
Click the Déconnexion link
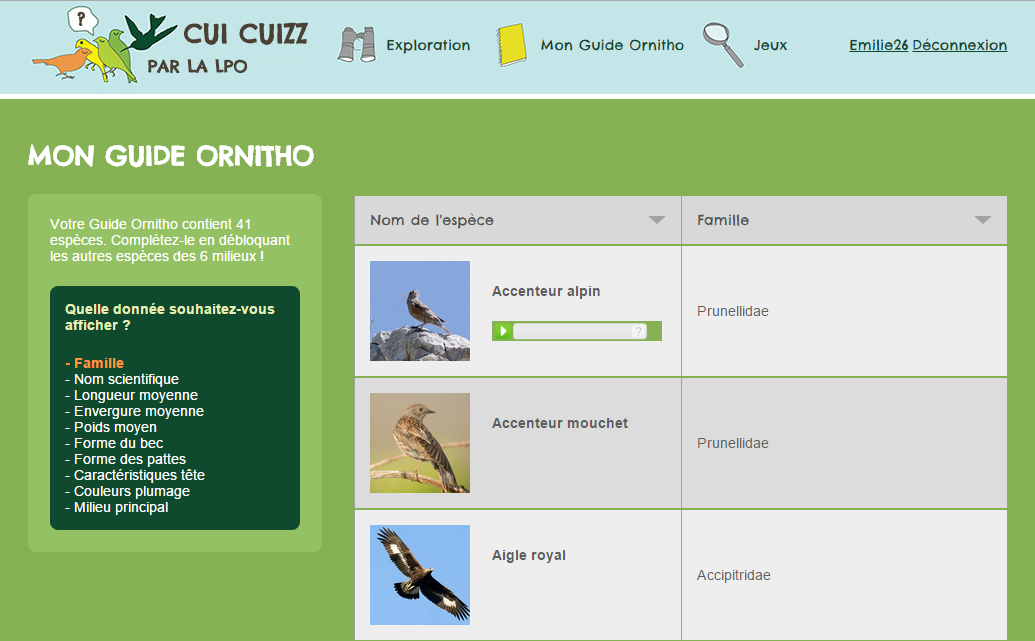(959, 45)
